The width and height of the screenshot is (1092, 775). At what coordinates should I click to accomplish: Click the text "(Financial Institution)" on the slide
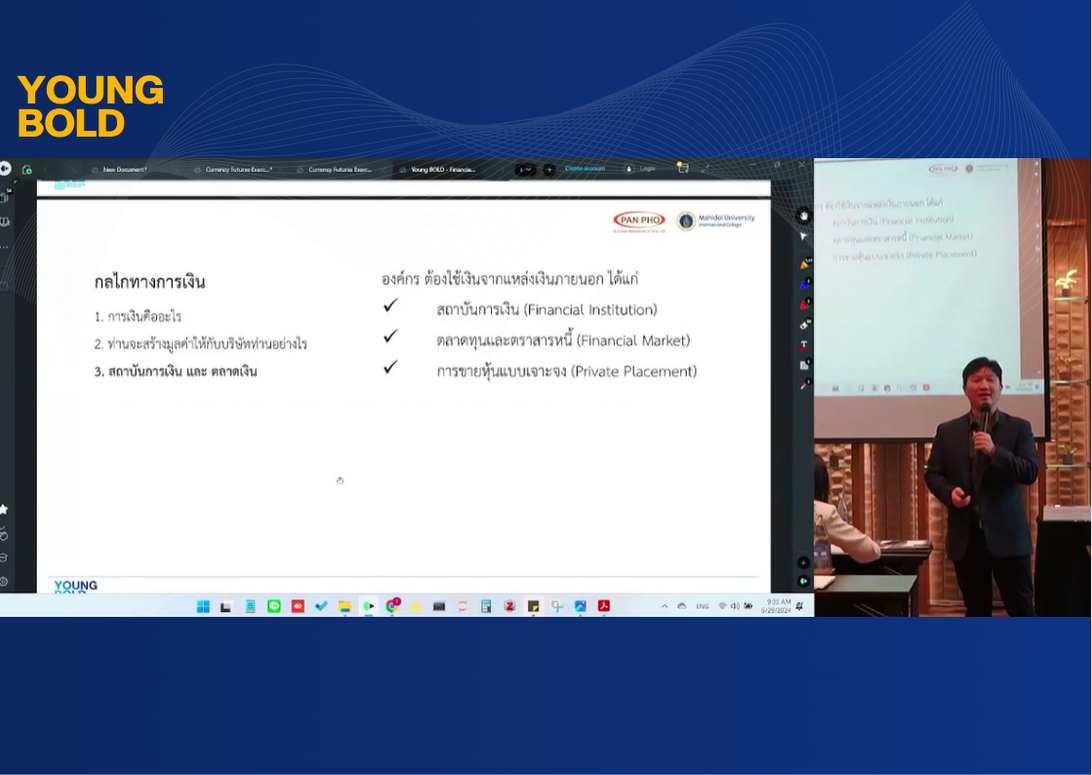click(x=591, y=310)
